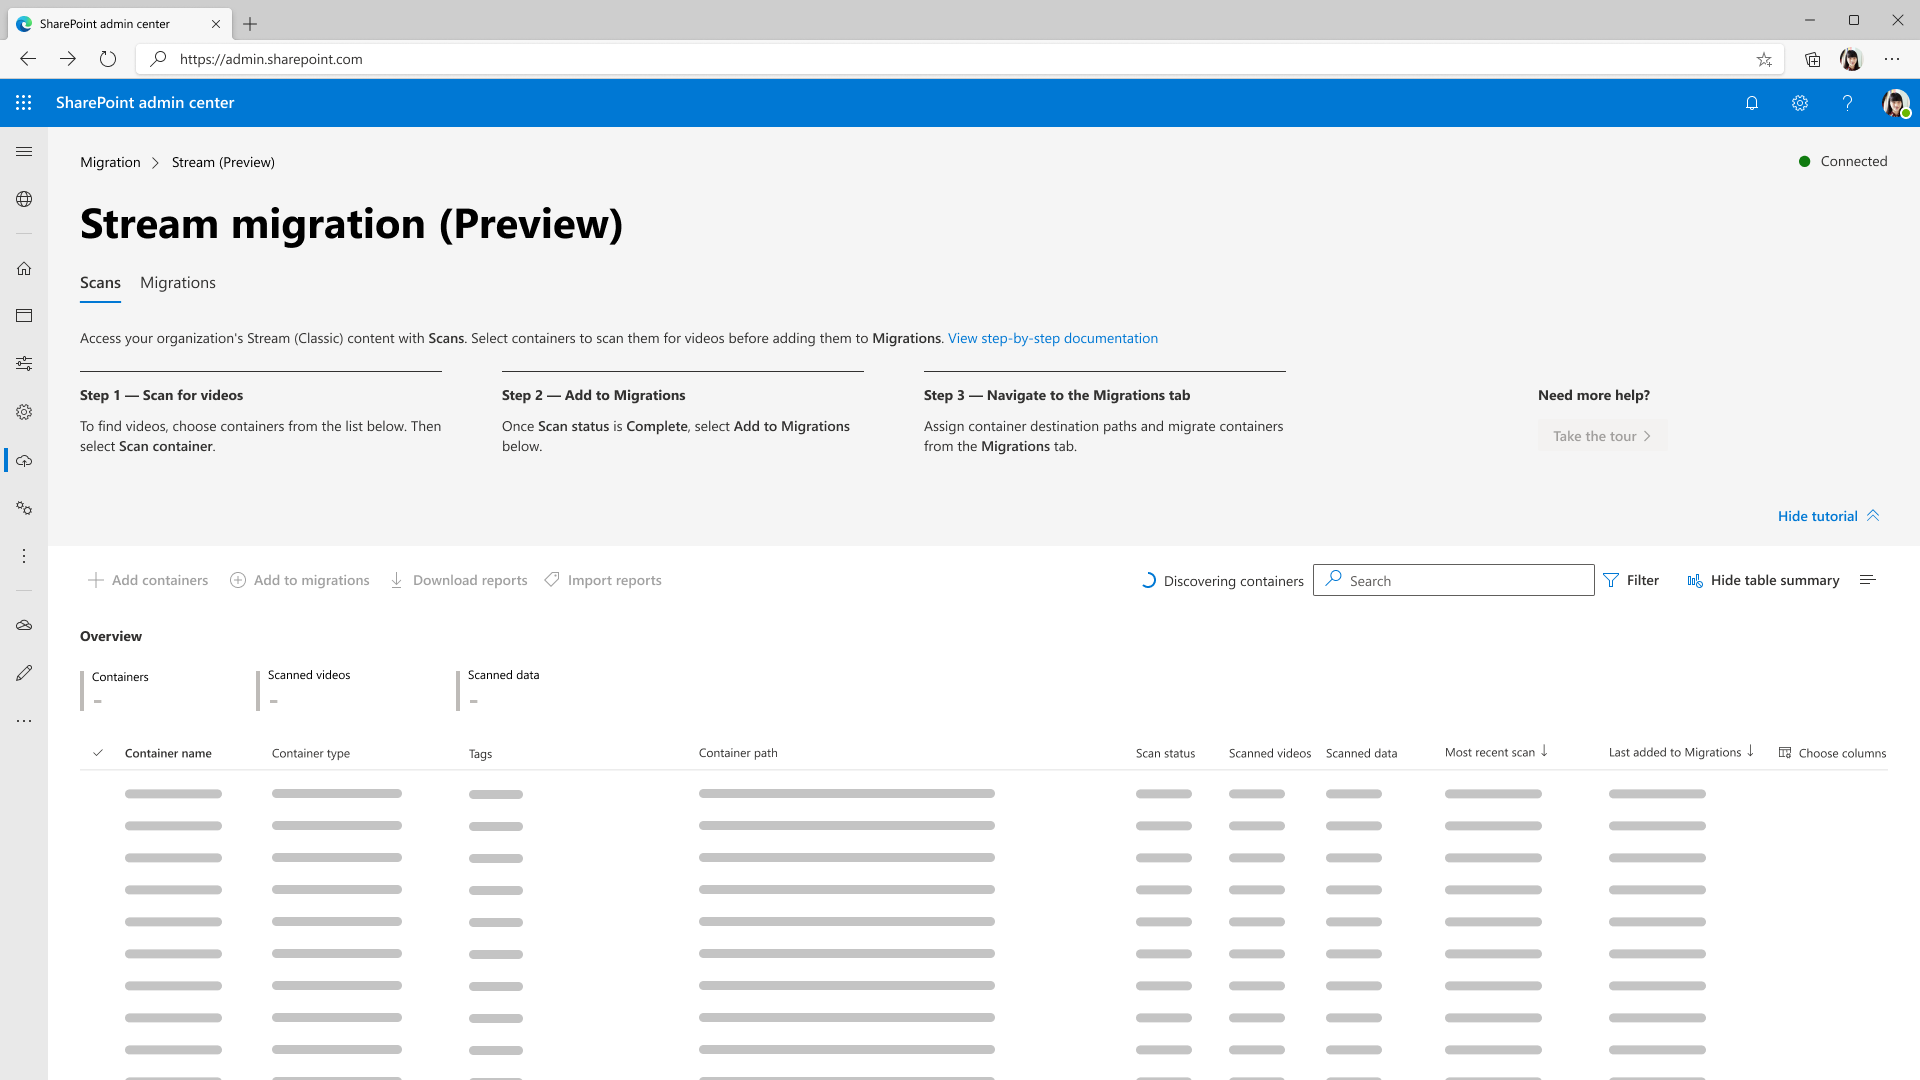Click the Search input field
The width and height of the screenshot is (1920, 1080).
point(1453,580)
